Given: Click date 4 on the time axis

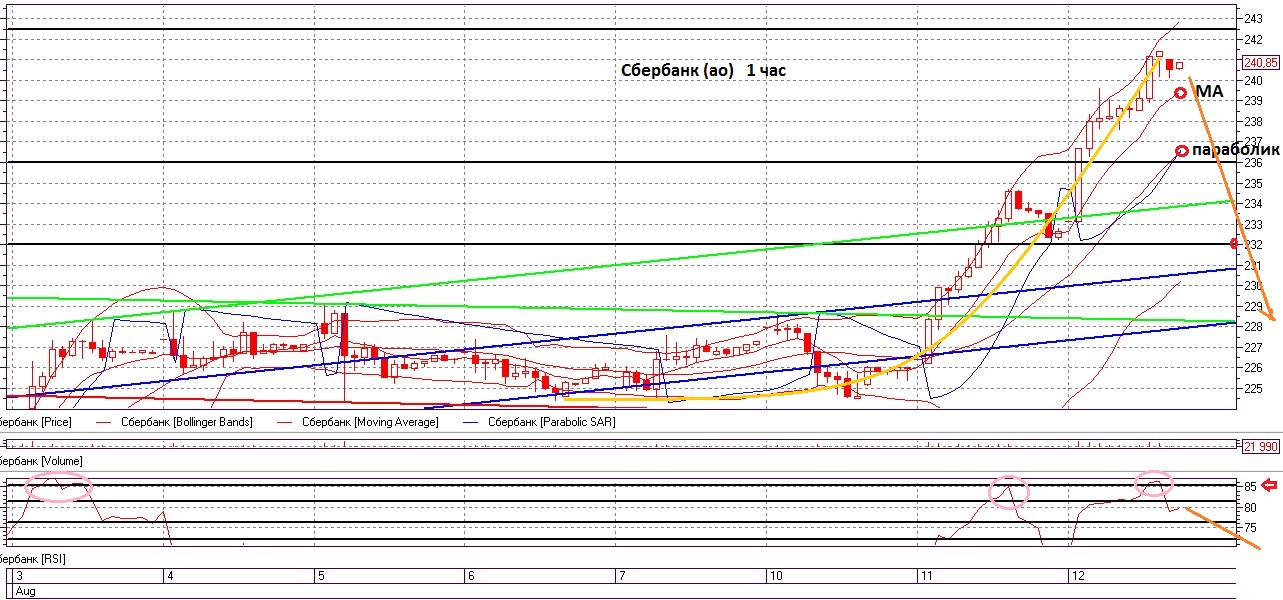Looking at the screenshot, I should [x=170, y=577].
